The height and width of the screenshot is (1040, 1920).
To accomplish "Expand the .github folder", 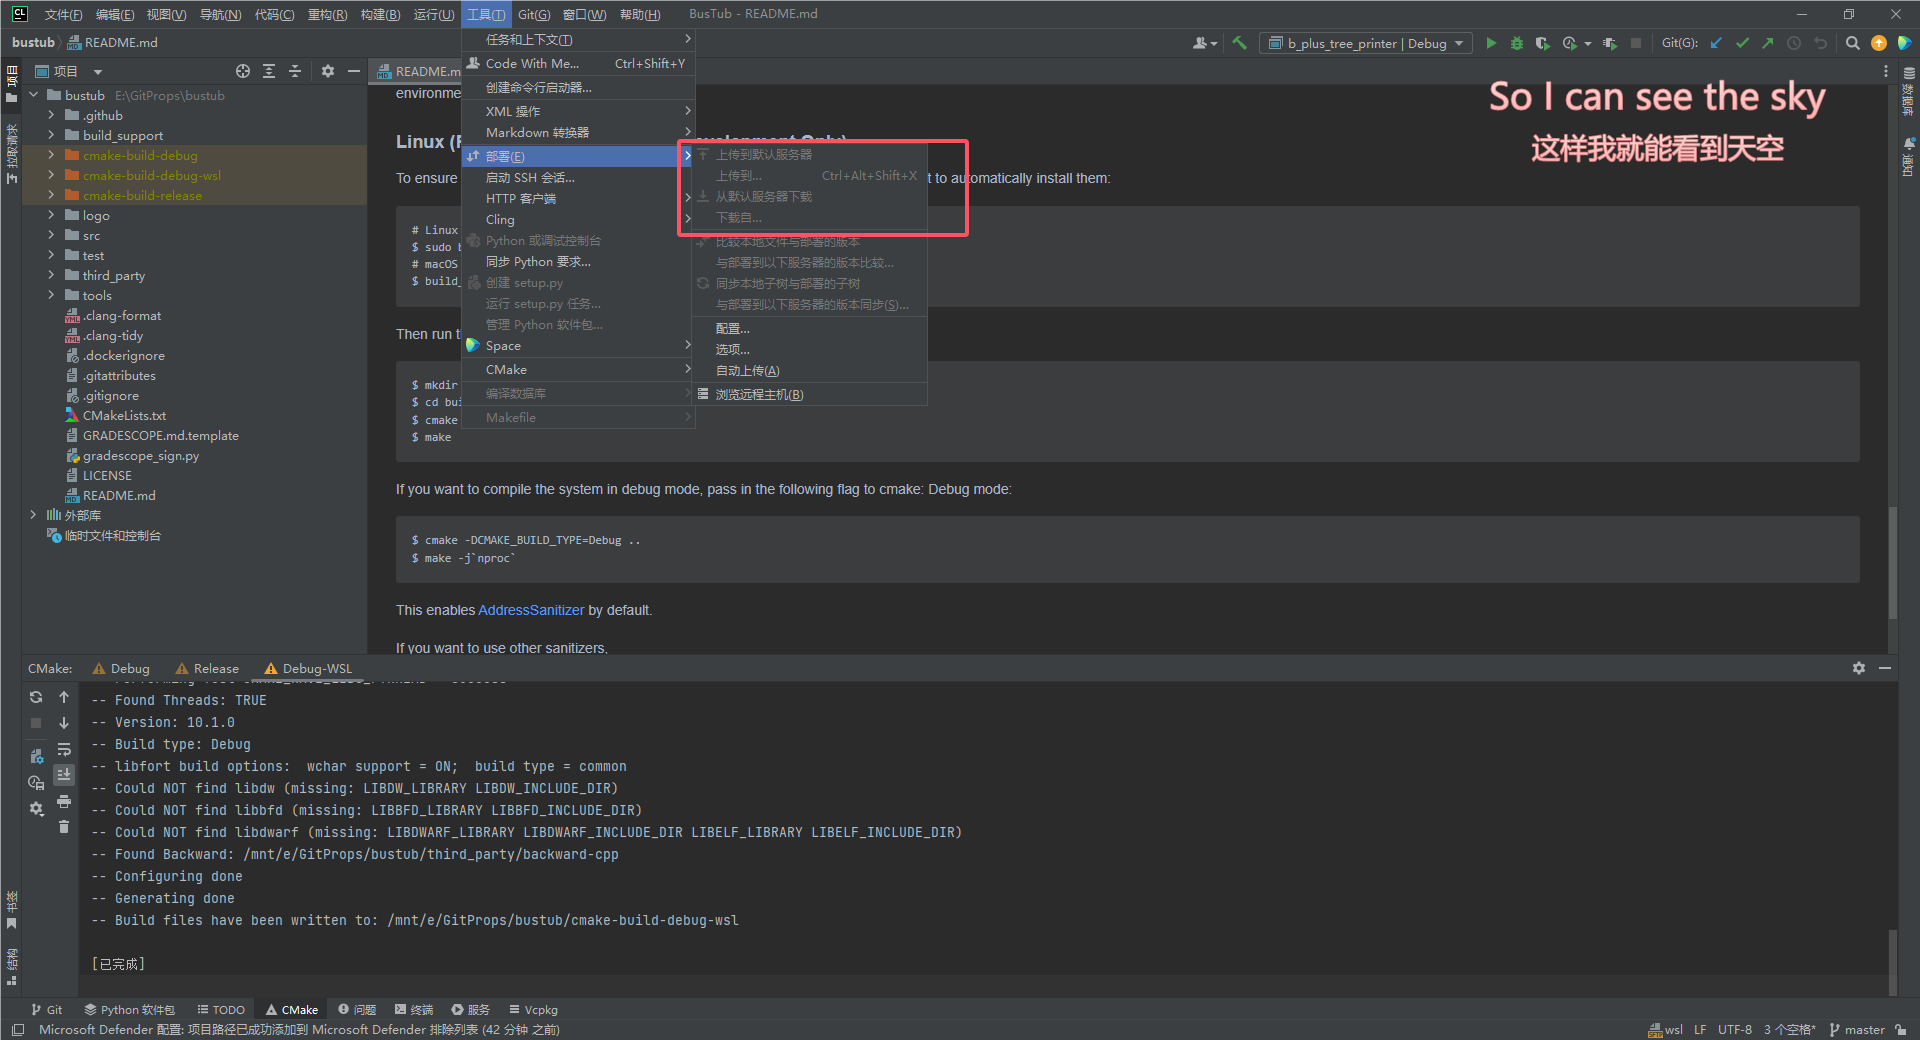I will 51,115.
